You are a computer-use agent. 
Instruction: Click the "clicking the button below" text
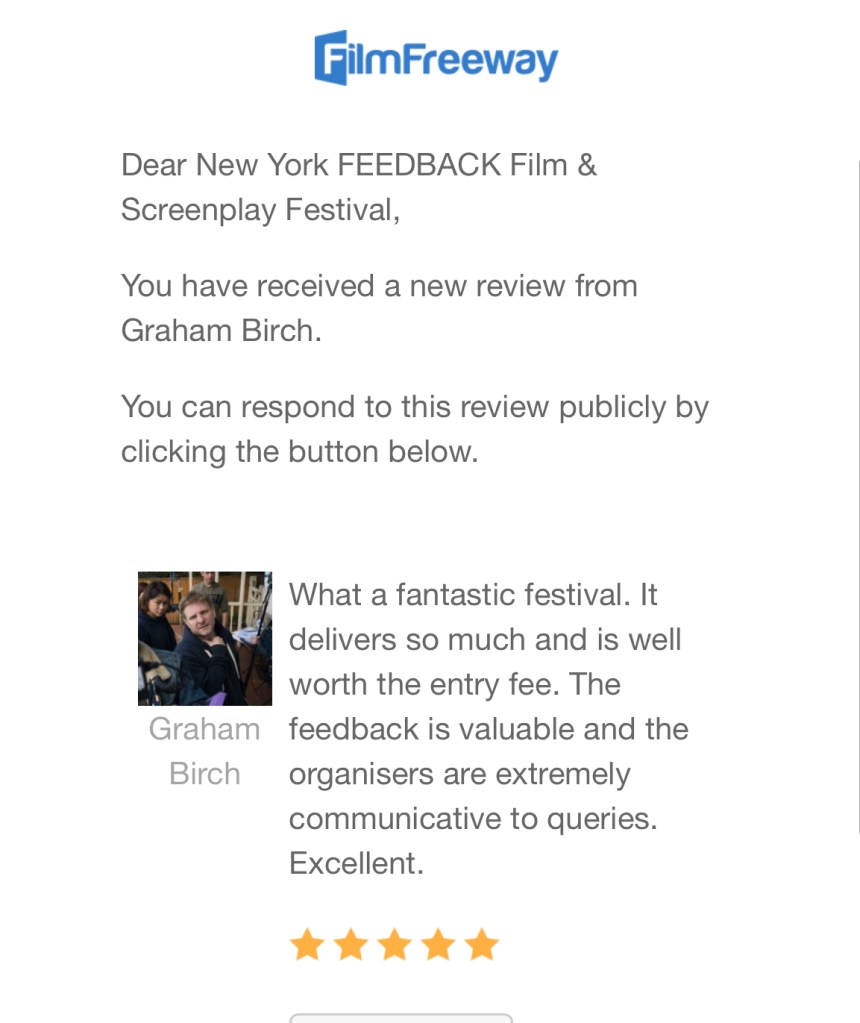click(x=299, y=452)
